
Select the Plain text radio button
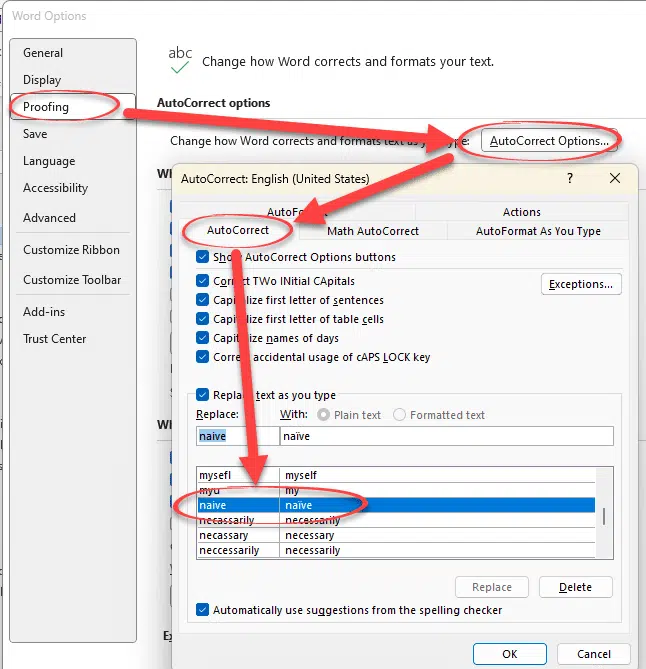(323, 415)
